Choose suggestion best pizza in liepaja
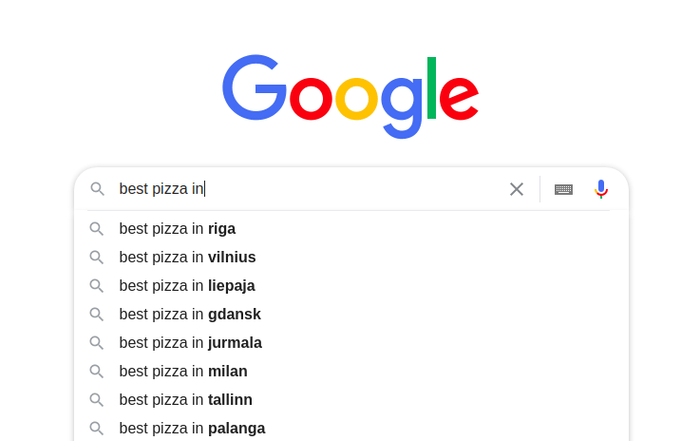The height and width of the screenshot is (441, 700). point(351,286)
